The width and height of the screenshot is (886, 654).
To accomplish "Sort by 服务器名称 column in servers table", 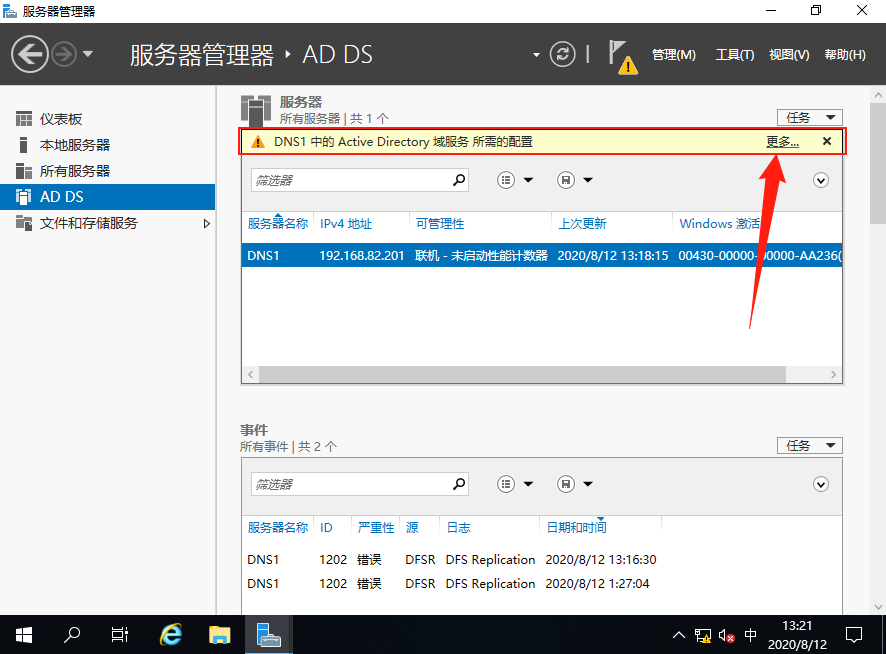I will (x=277, y=224).
